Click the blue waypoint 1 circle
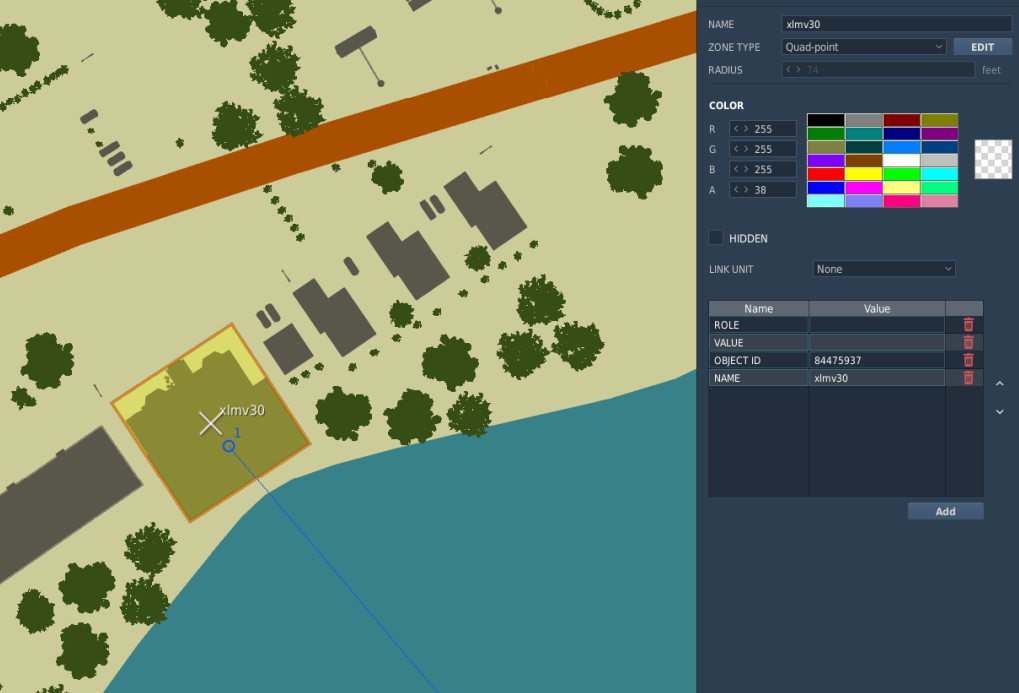This screenshot has width=1019, height=693. coord(229,446)
